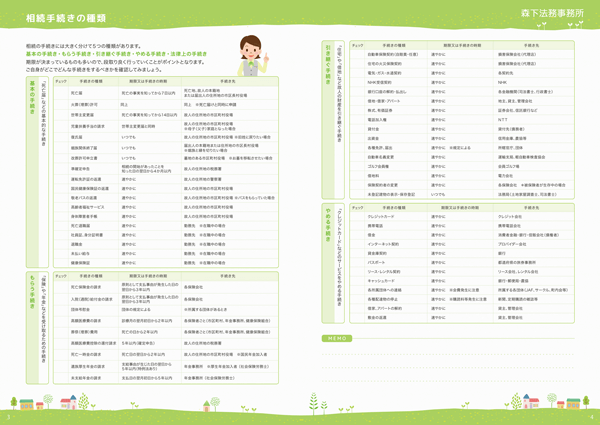The width and height of the screenshot is (600, 425).
Task: Click the 株式、有価証券 row name
Action: [380, 111]
